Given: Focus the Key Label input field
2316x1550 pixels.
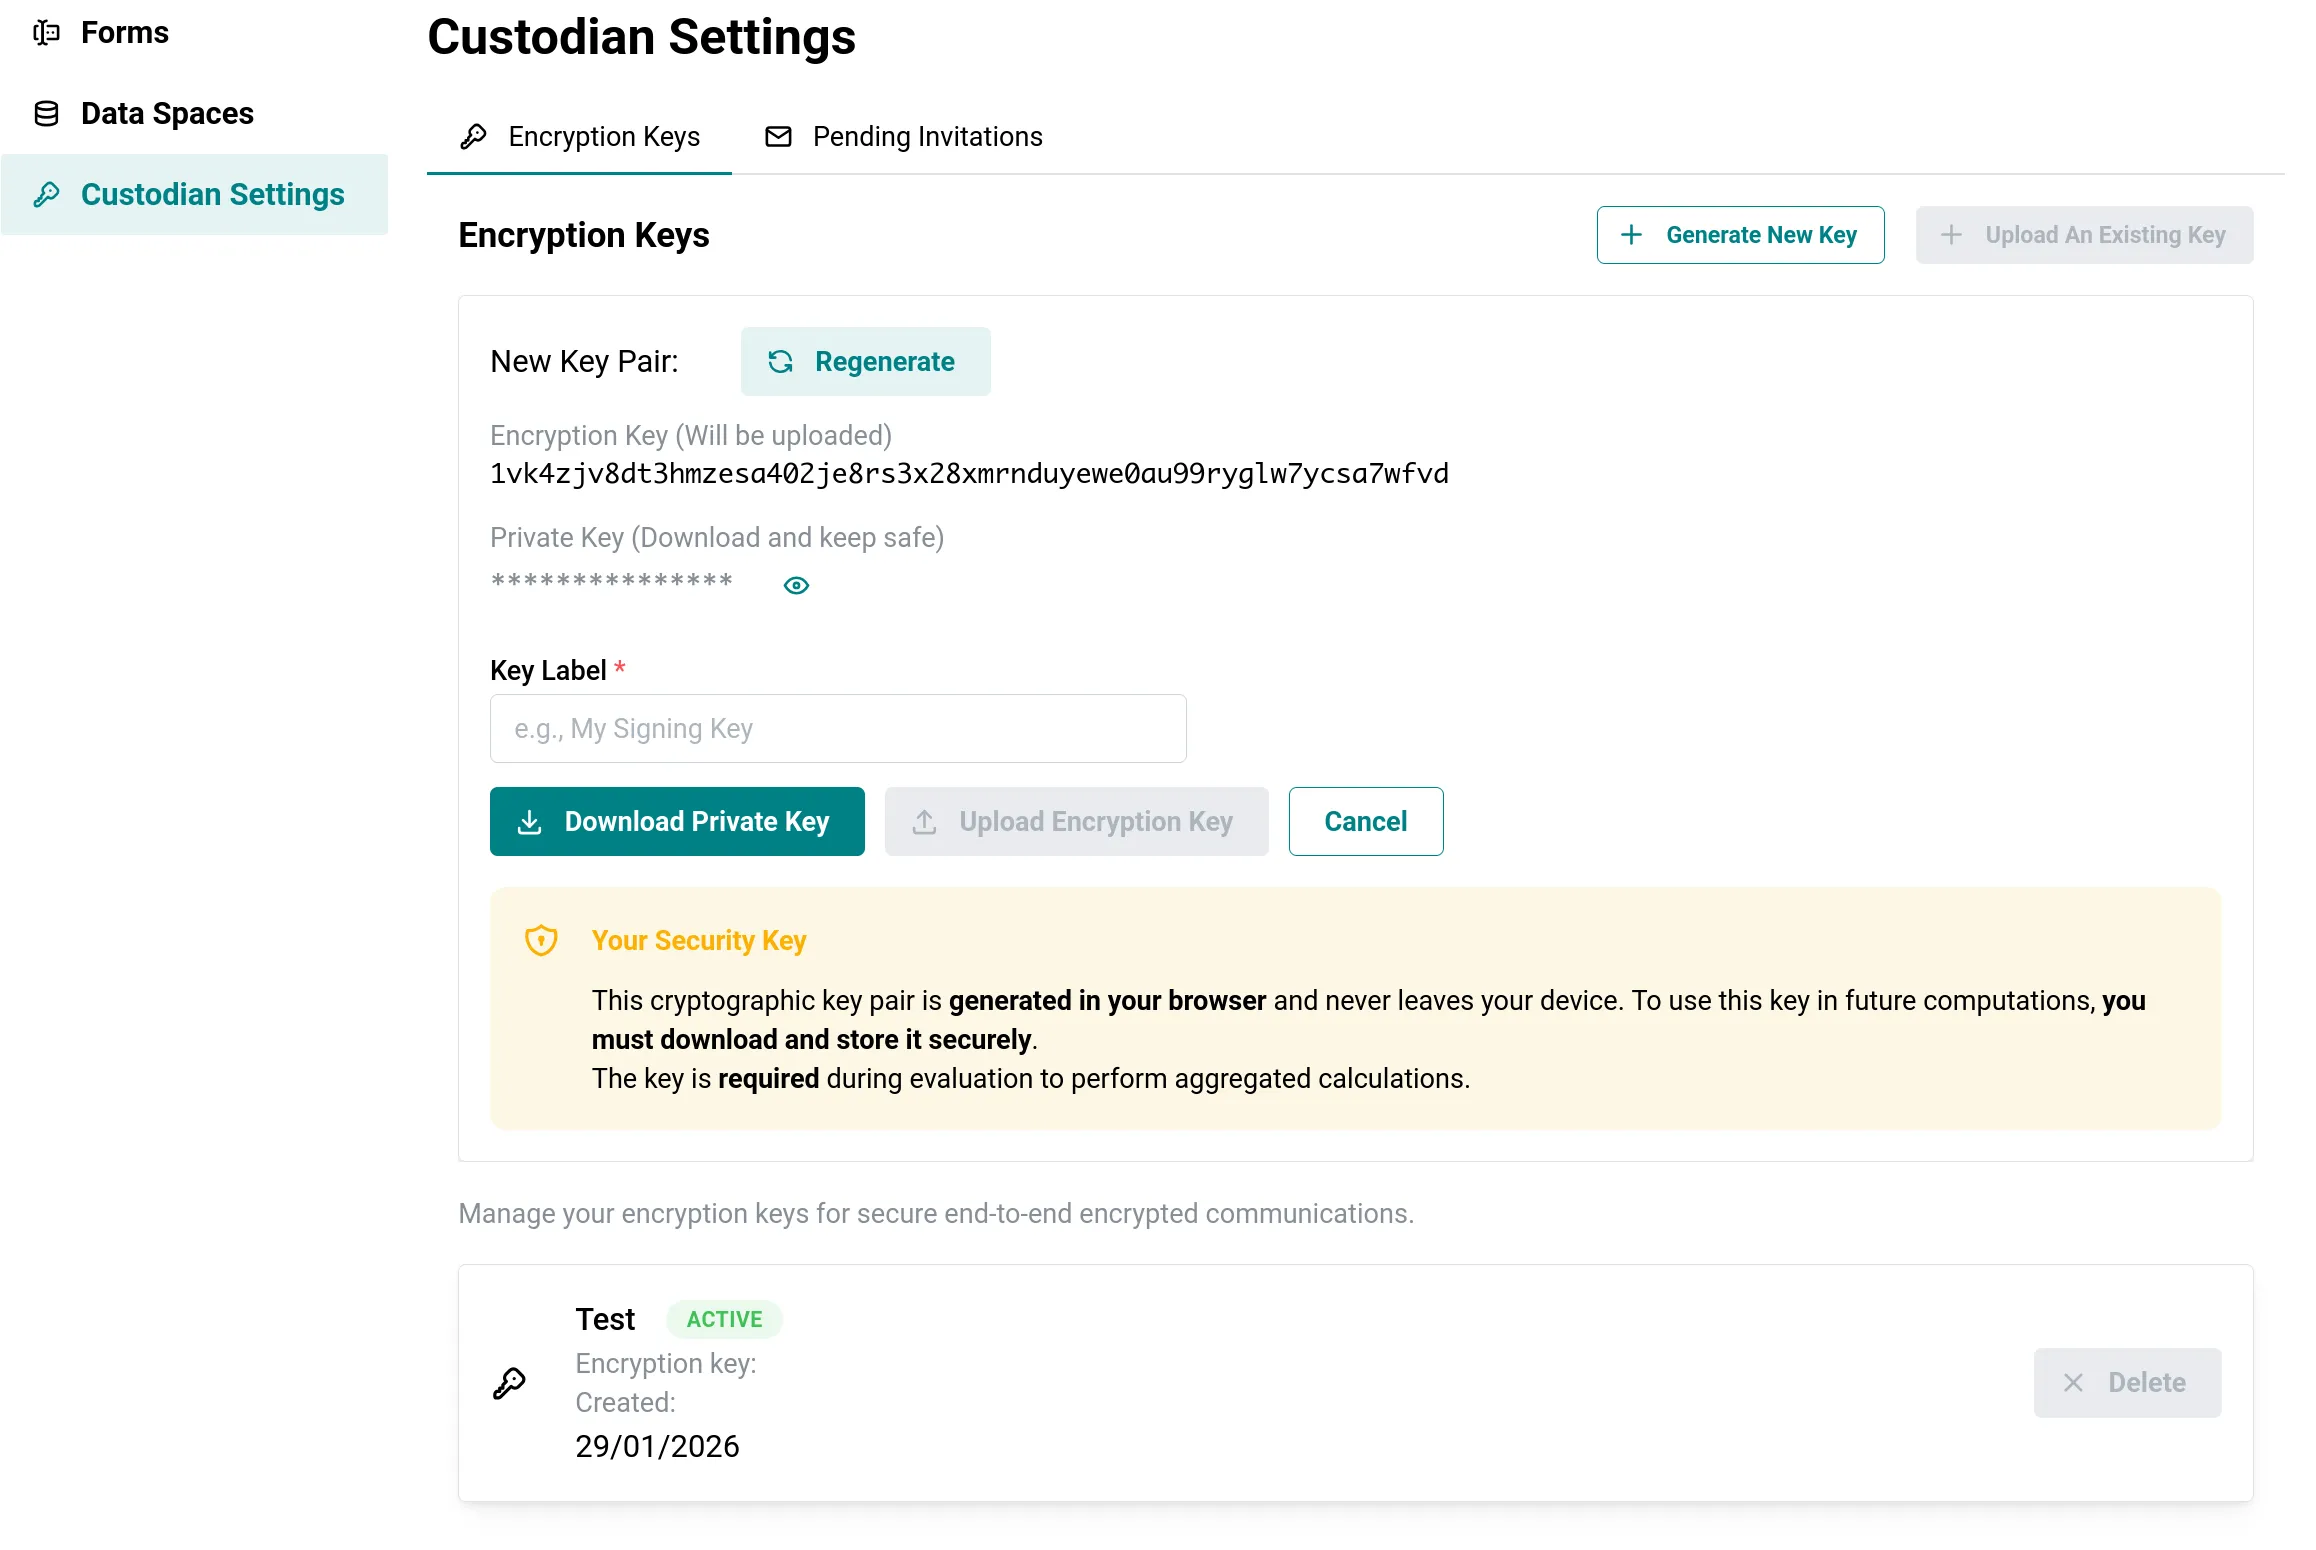Looking at the screenshot, I should (838, 729).
